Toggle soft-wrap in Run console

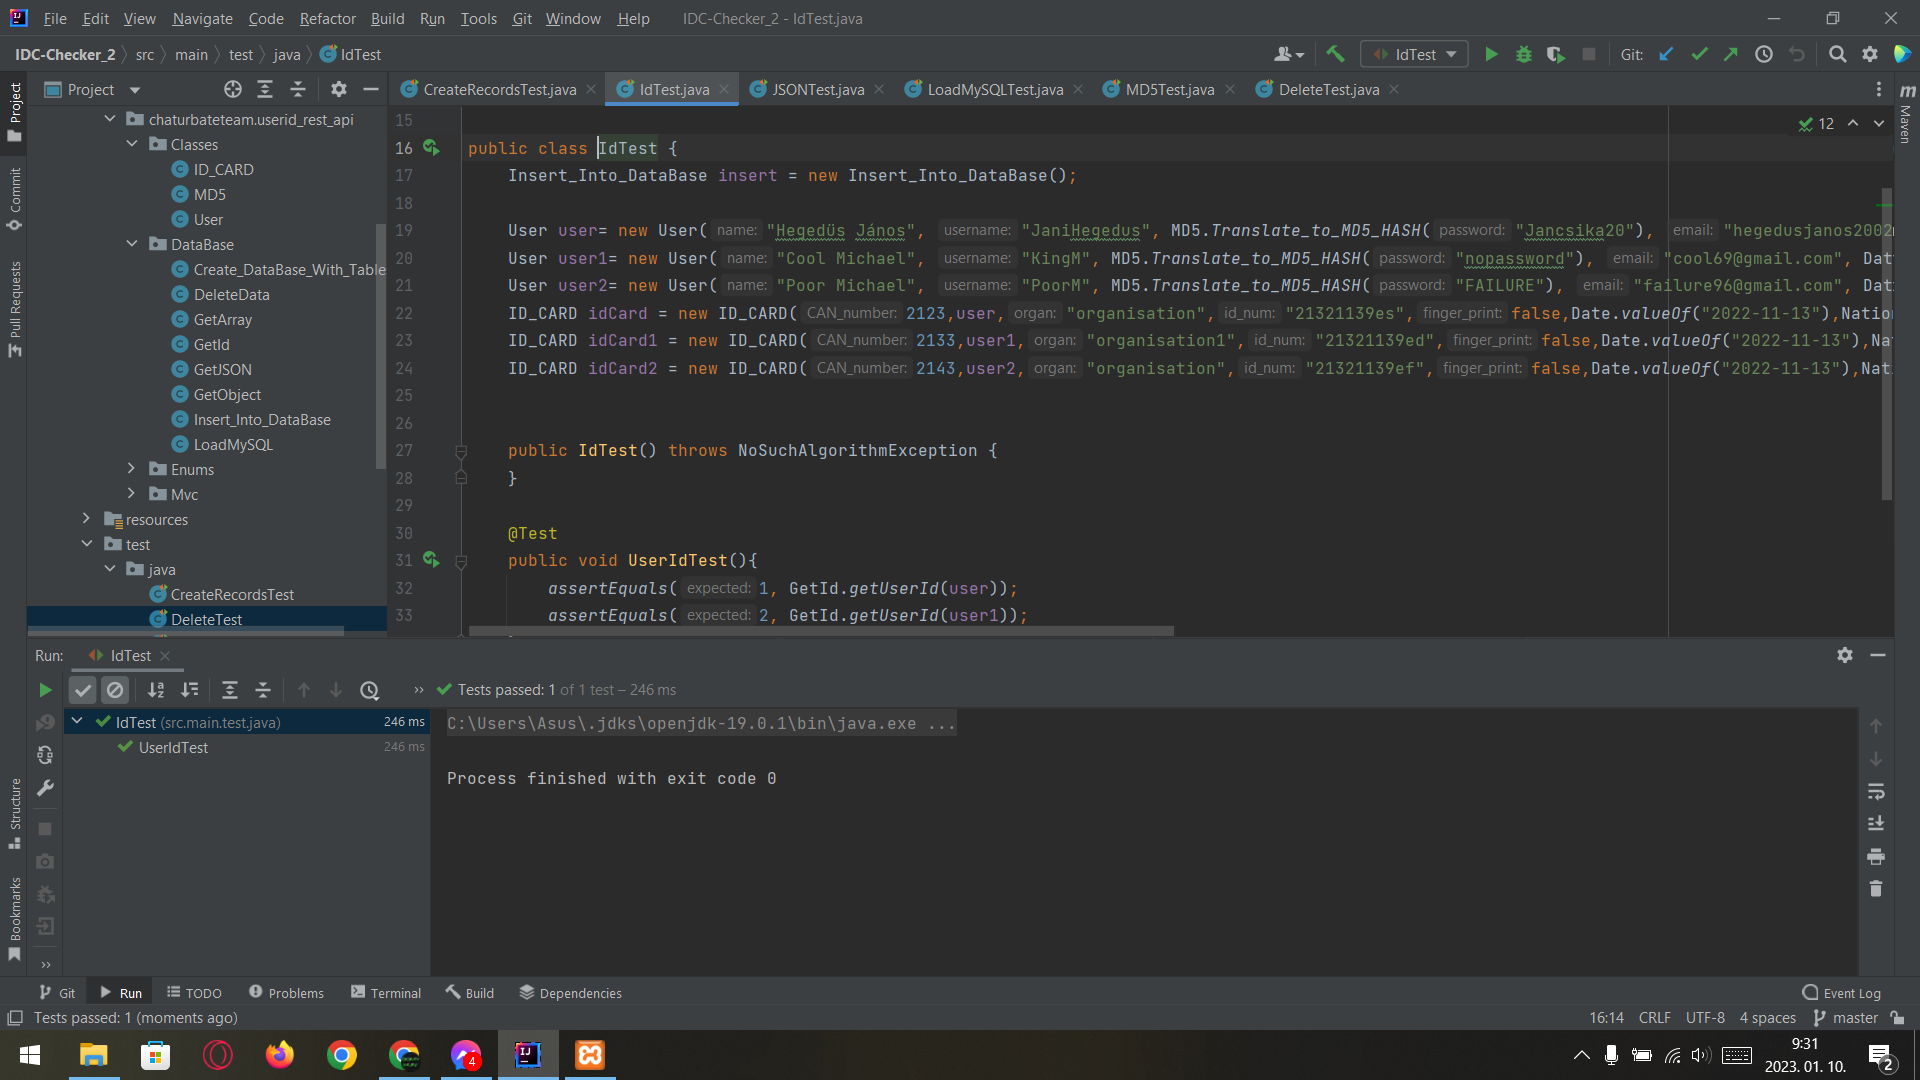coord(1876,791)
